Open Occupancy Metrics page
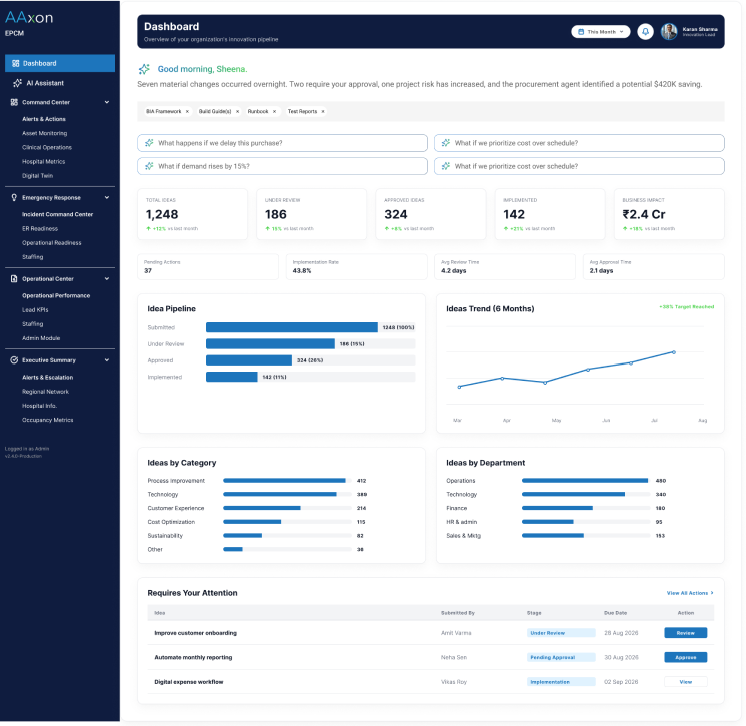The width and height of the screenshot is (746, 726). pos(48,420)
